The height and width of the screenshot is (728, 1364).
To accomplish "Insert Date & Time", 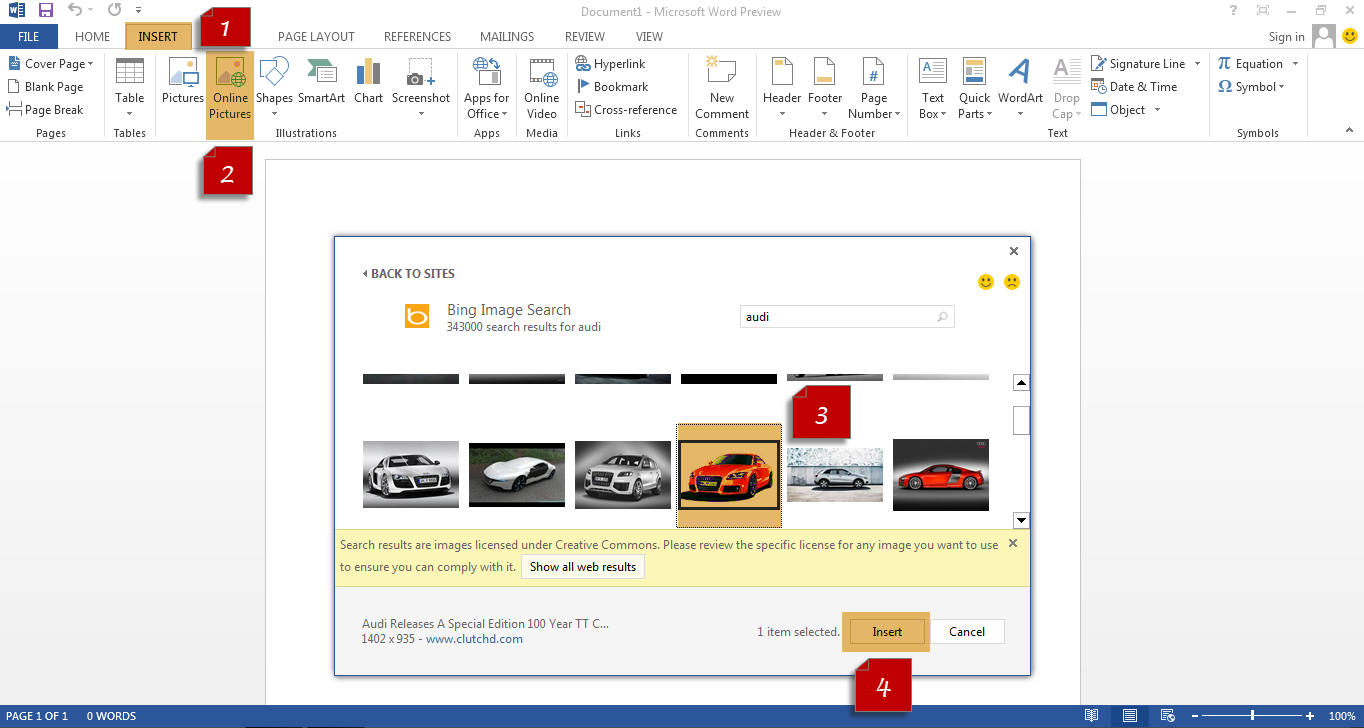I will click(x=1135, y=86).
